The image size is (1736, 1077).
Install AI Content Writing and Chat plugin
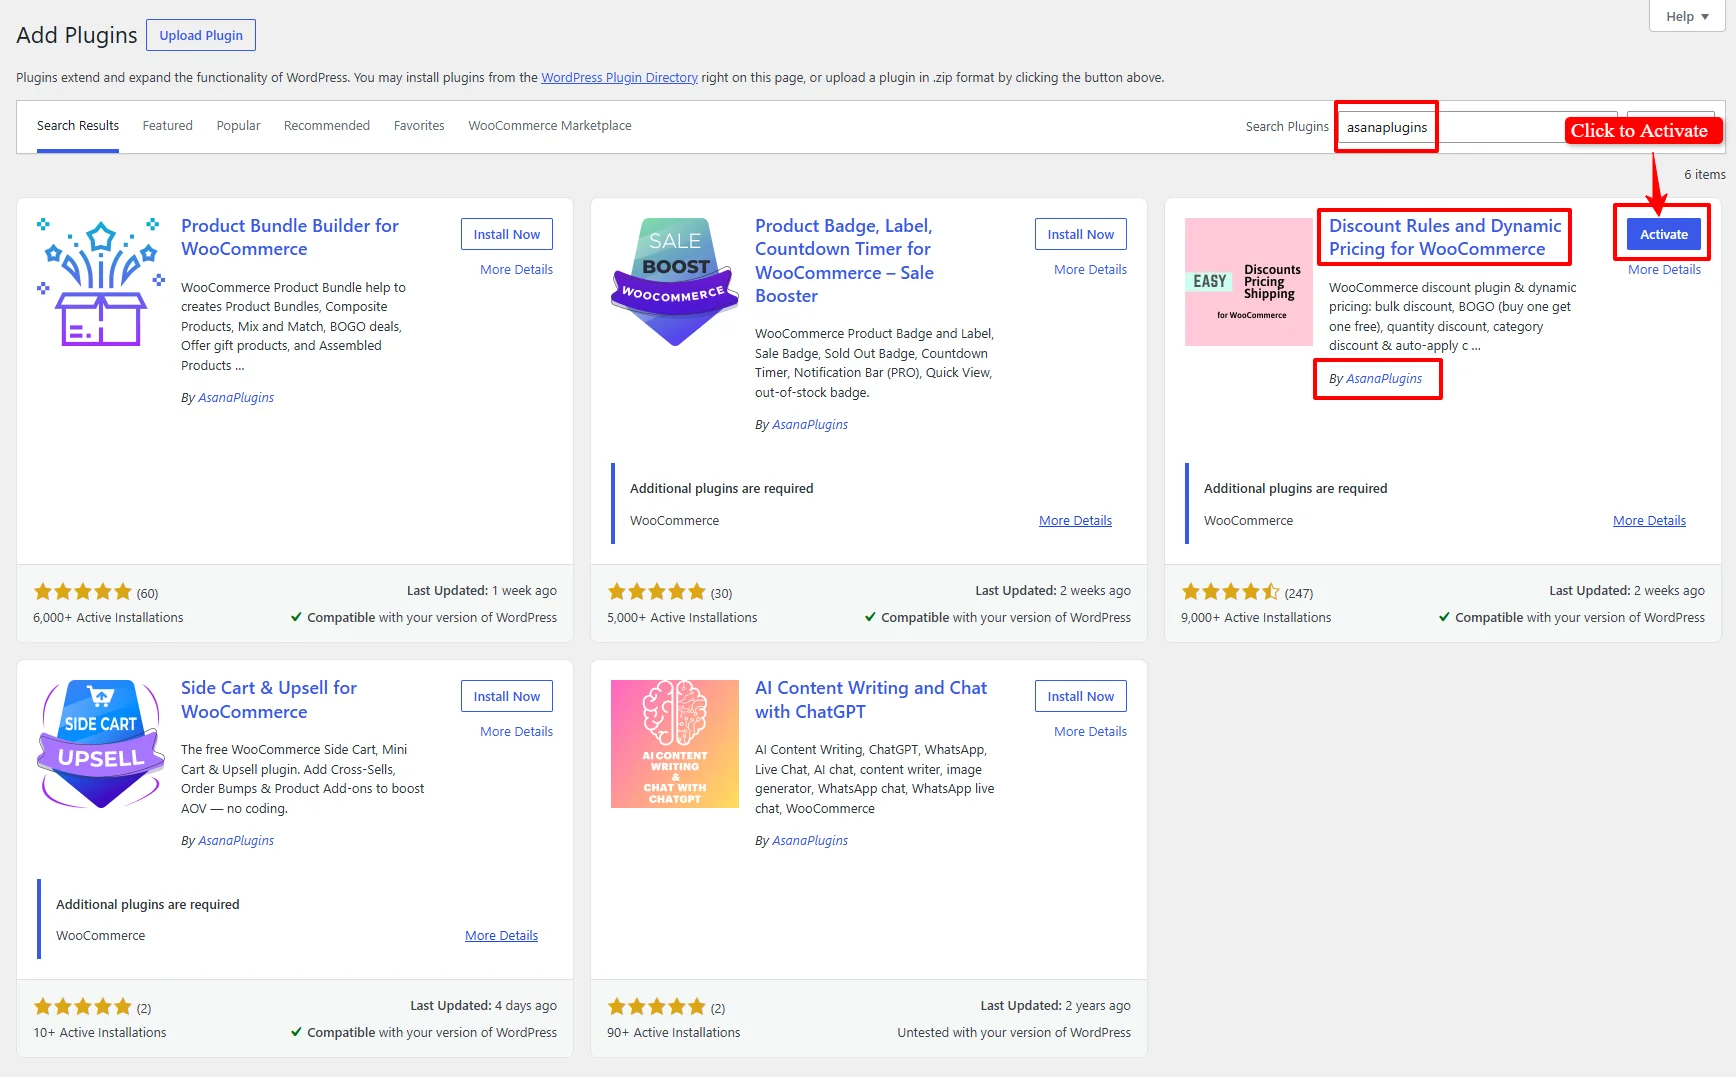pyautogui.click(x=1081, y=696)
